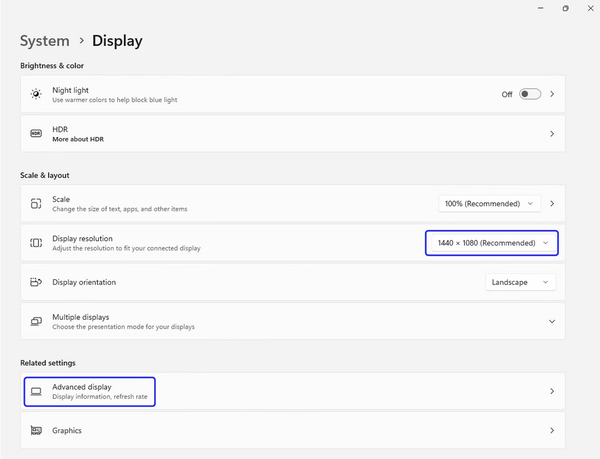Open Graphics settings via right chevron
The width and height of the screenshot is (600, 459).
tap(552, 431)
